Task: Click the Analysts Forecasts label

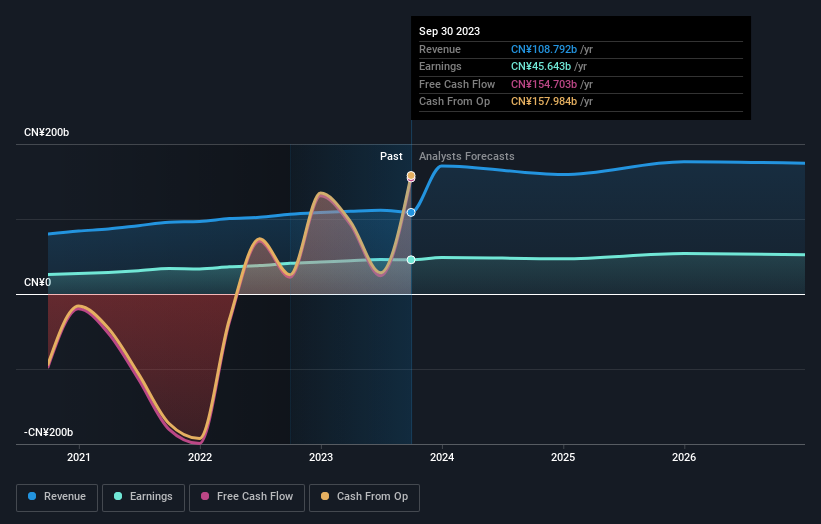Action: (x=467, y=156)
